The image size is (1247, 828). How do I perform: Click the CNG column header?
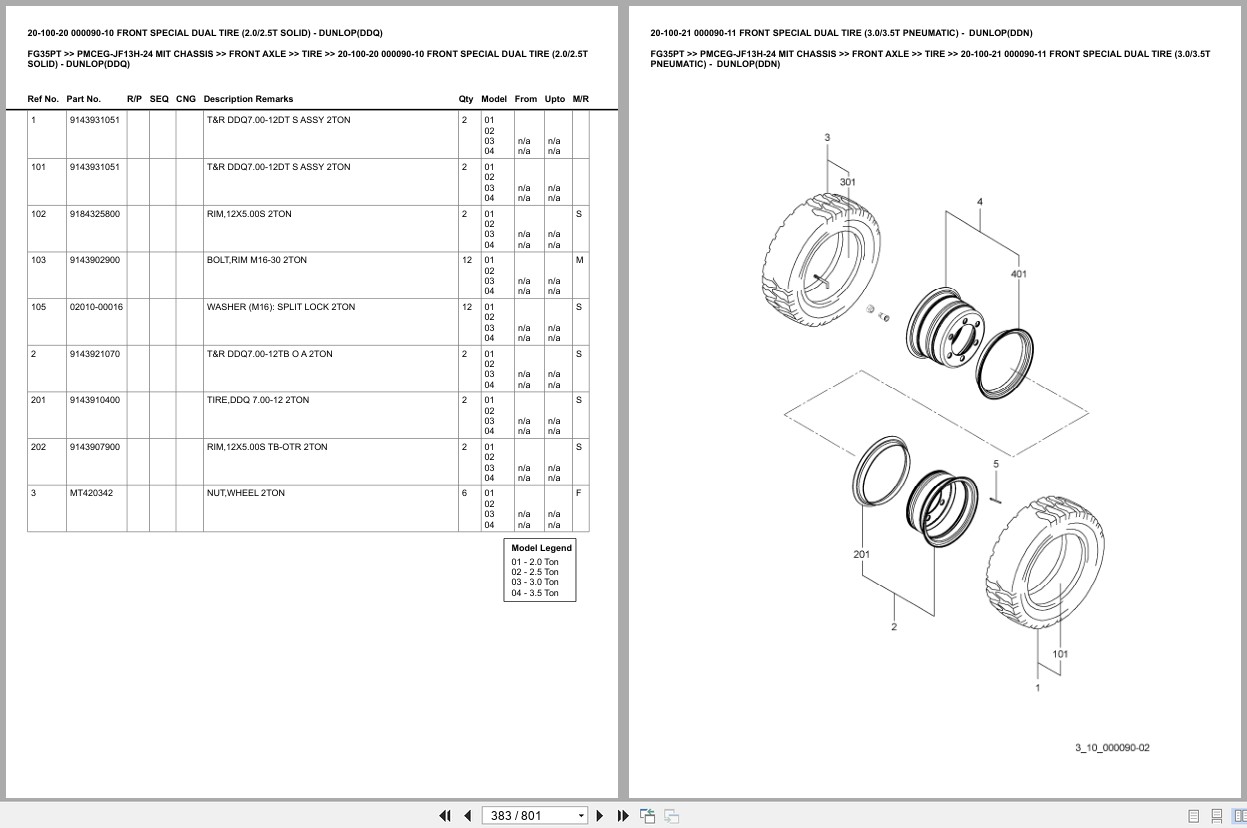[x=186, y=99]
